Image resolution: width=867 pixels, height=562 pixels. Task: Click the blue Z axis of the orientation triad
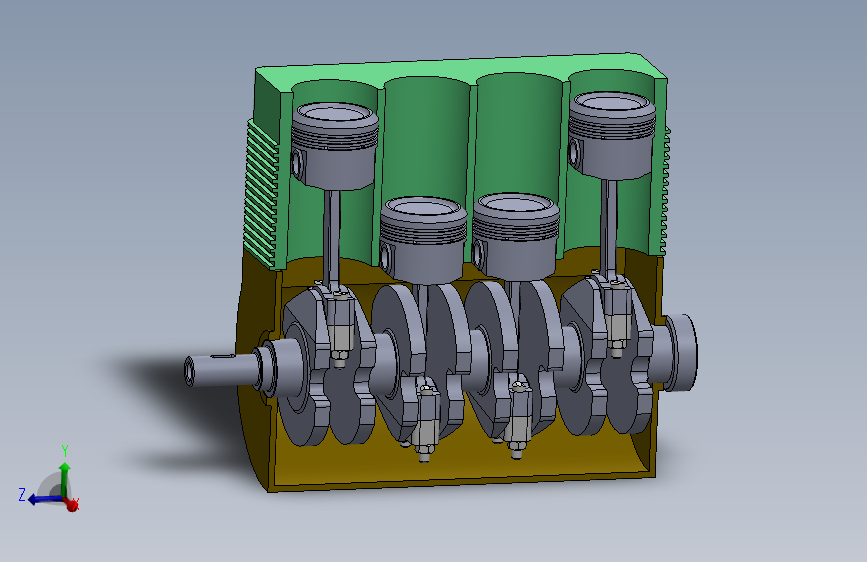(x=45, y=499)
